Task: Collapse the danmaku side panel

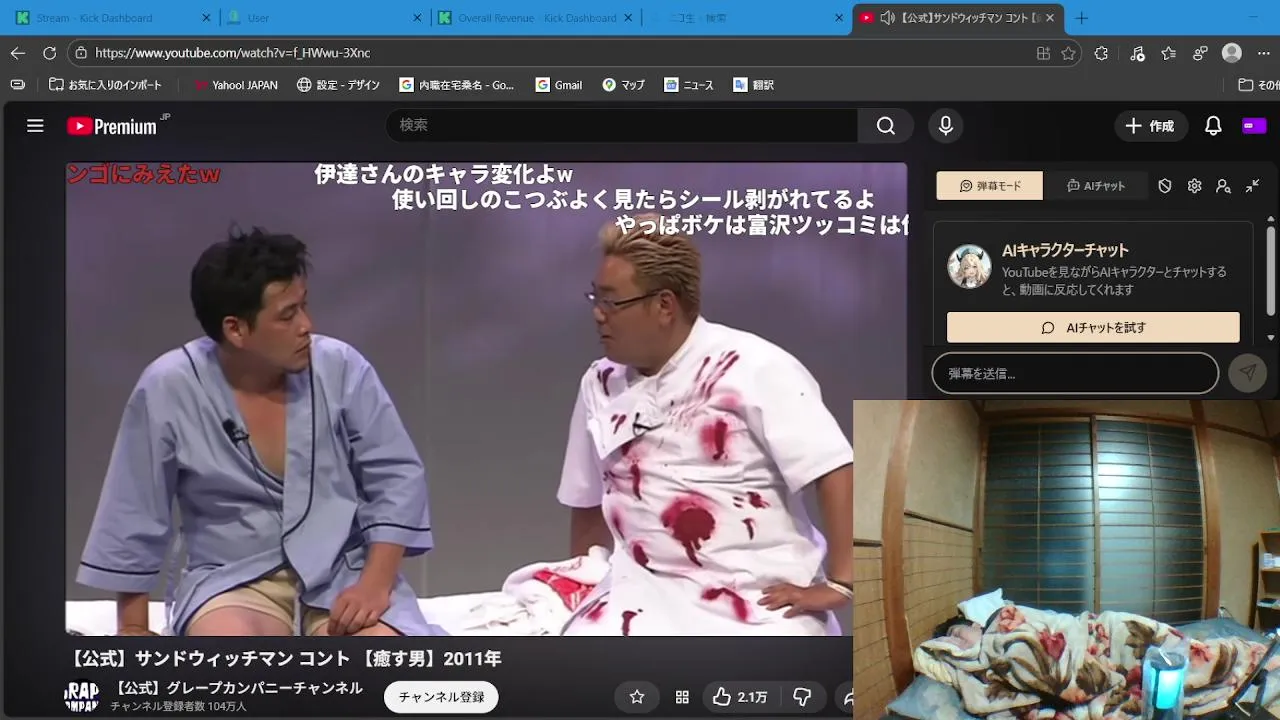Action: tap(1252, 186)
